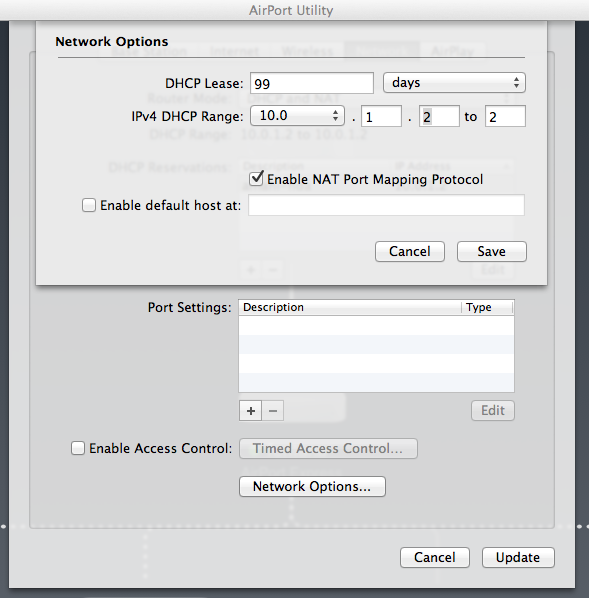
Task: Disable NAT Port Mapping Protocol checkbox
Action: click(256, 178)
